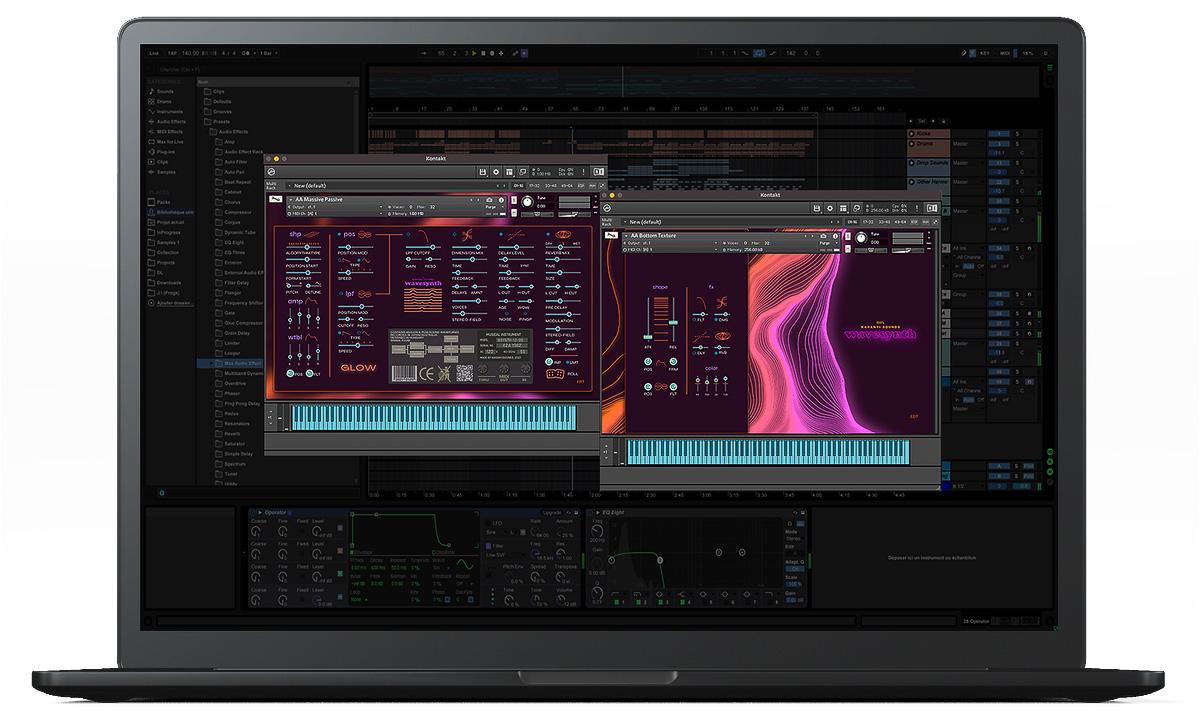Click the ROLL dice icon in AA Massive Passive

click(x=555, y=374)
